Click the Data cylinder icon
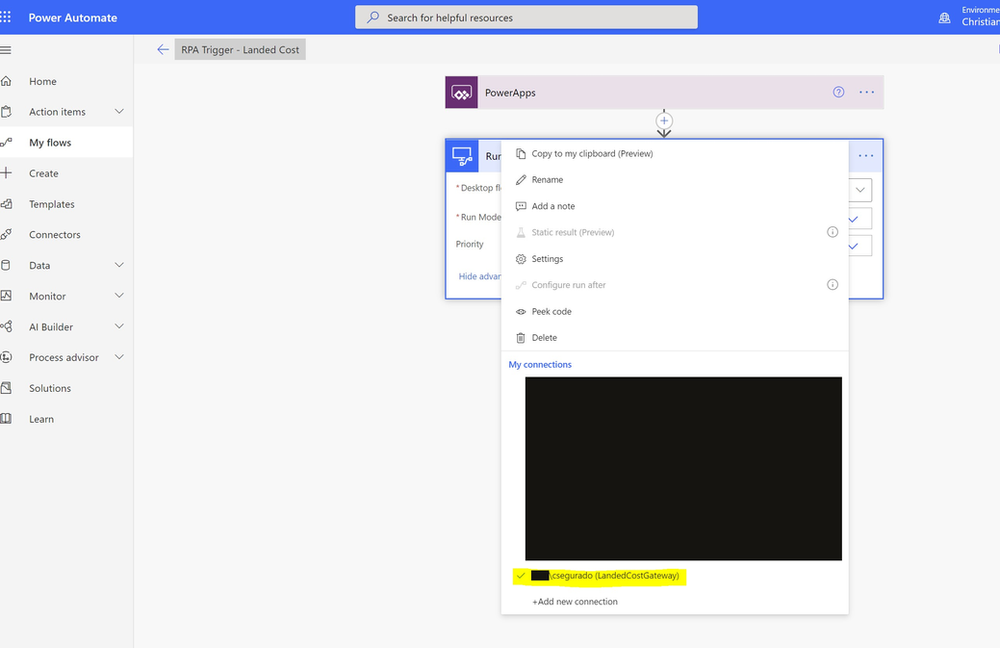The image size is (1000, 648). pos(6,265)
